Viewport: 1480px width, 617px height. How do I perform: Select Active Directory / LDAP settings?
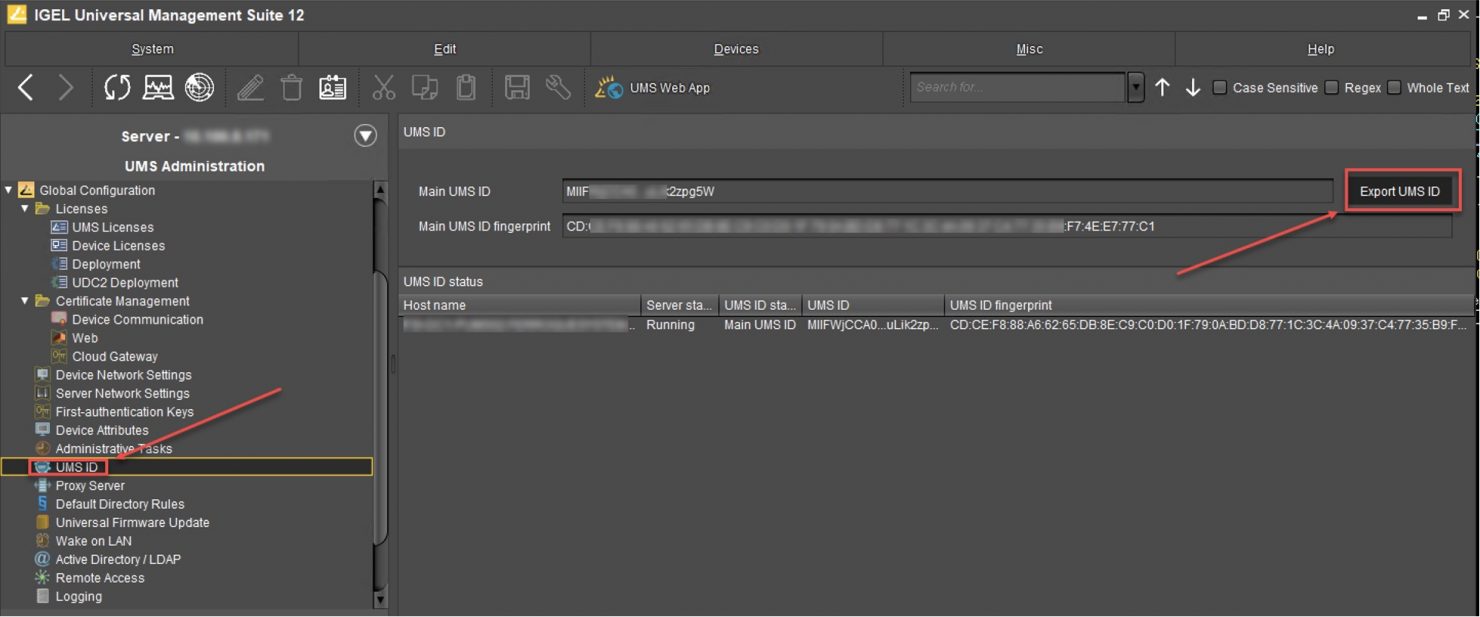[x=117, y=559]
